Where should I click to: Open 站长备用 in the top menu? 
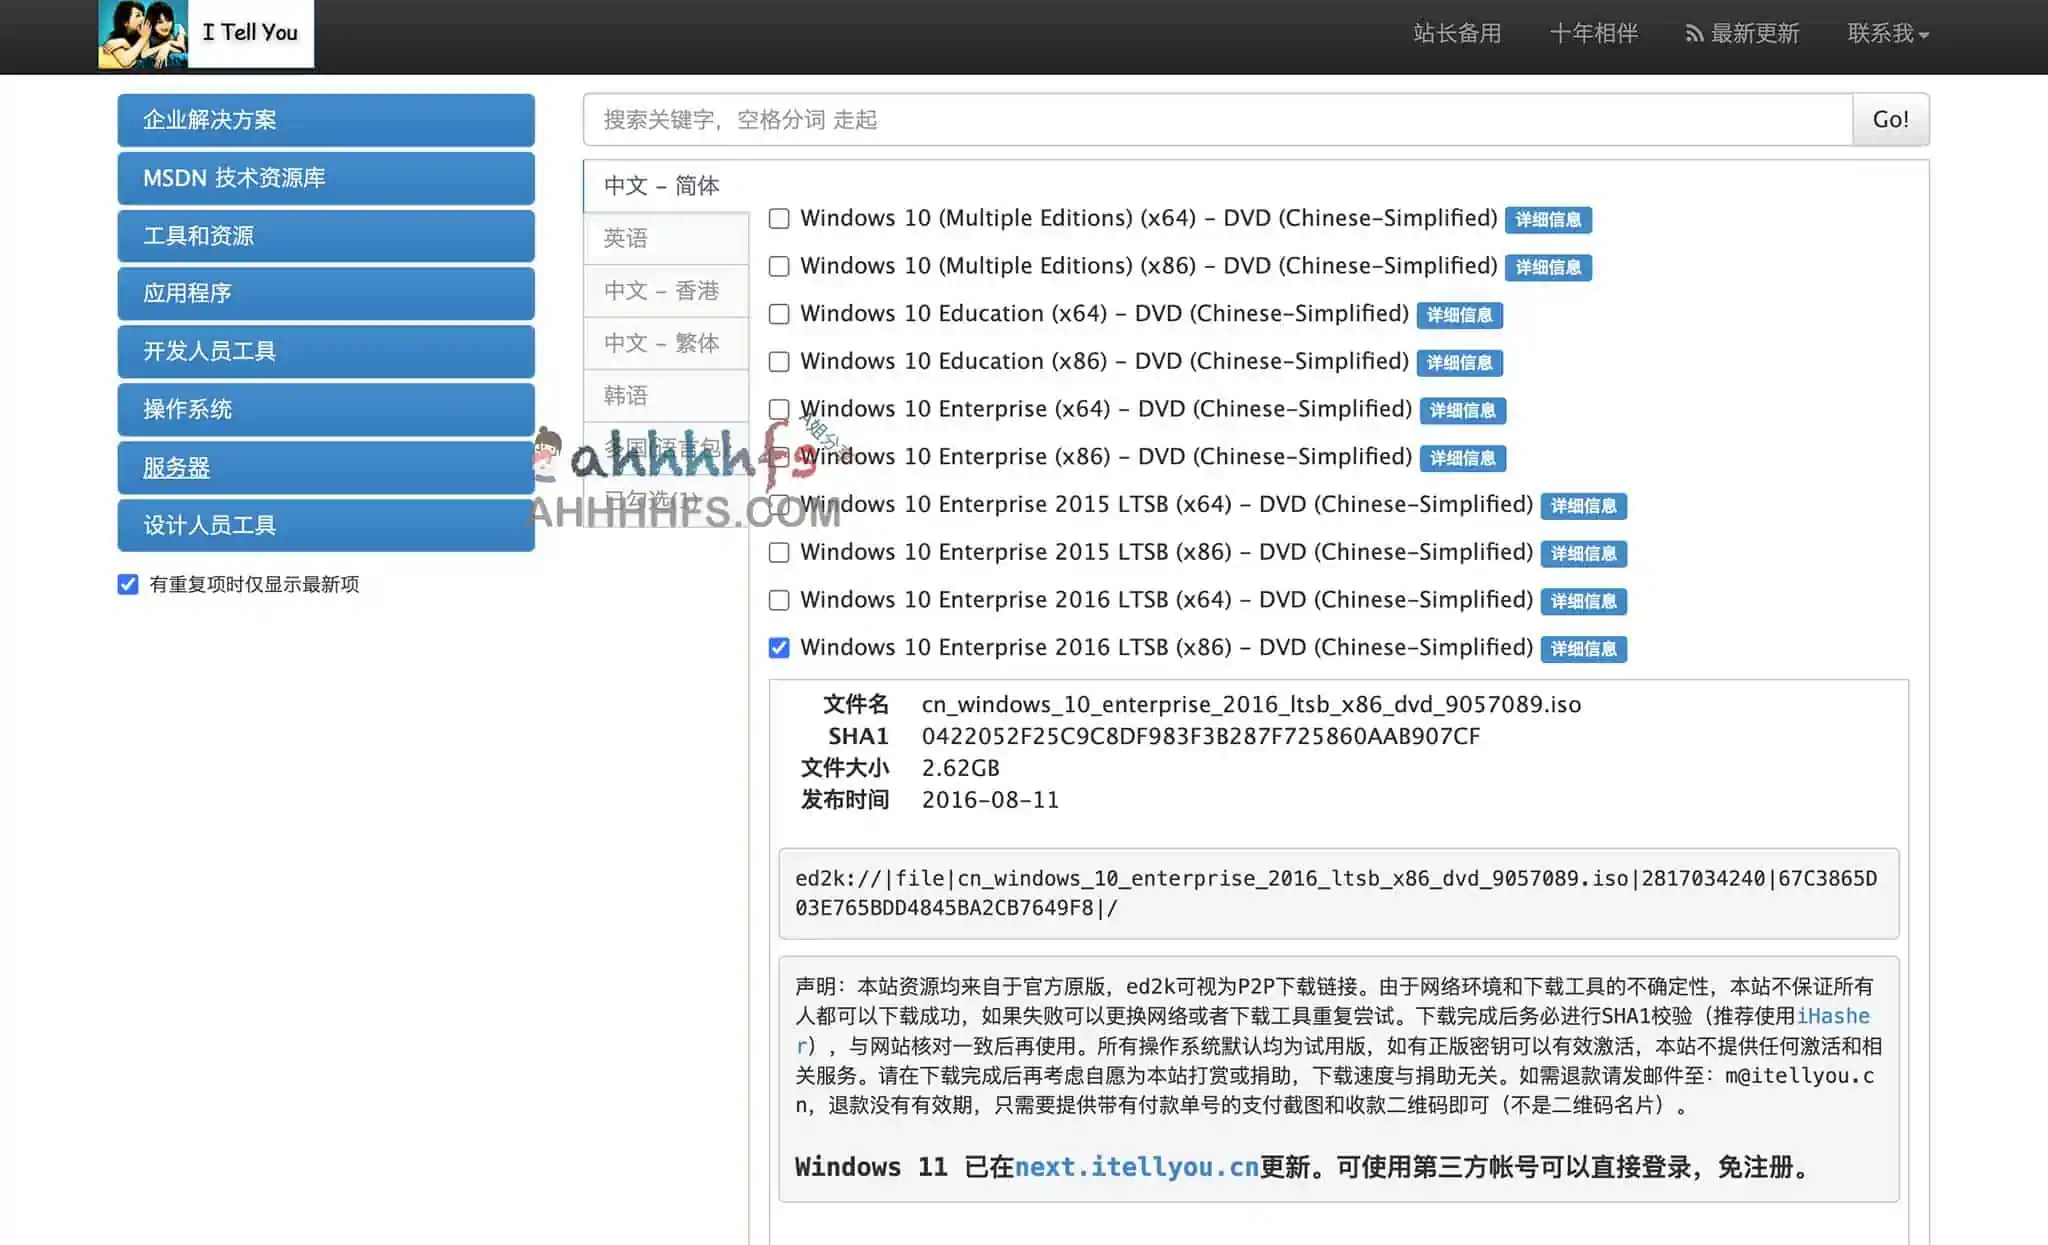pos(1455,33)
